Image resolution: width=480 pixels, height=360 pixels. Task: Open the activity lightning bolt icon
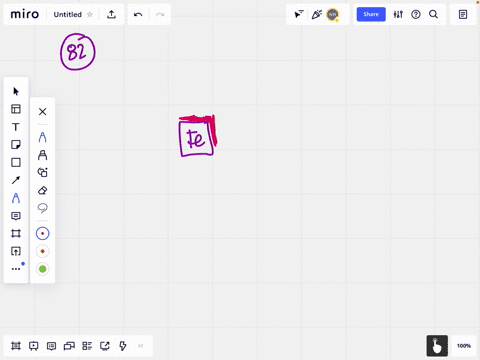click(123, 346)
